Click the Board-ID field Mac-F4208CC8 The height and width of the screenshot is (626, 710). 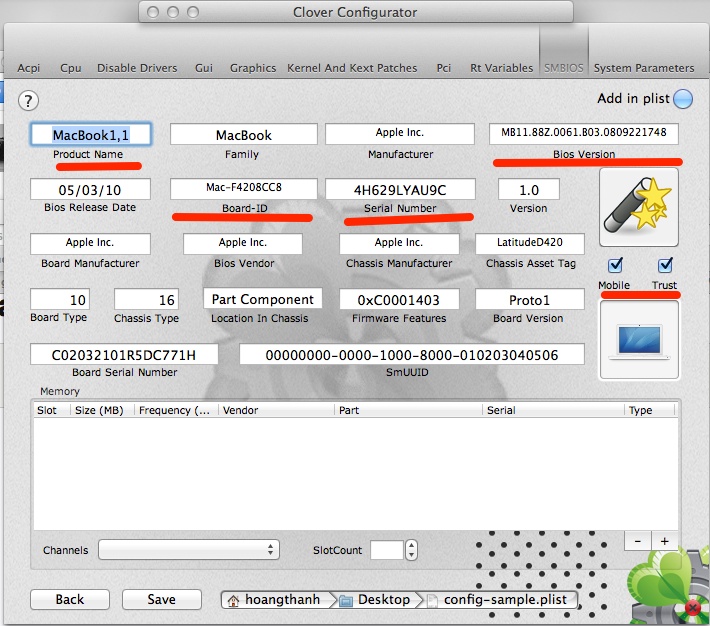[x=244, y=189]
